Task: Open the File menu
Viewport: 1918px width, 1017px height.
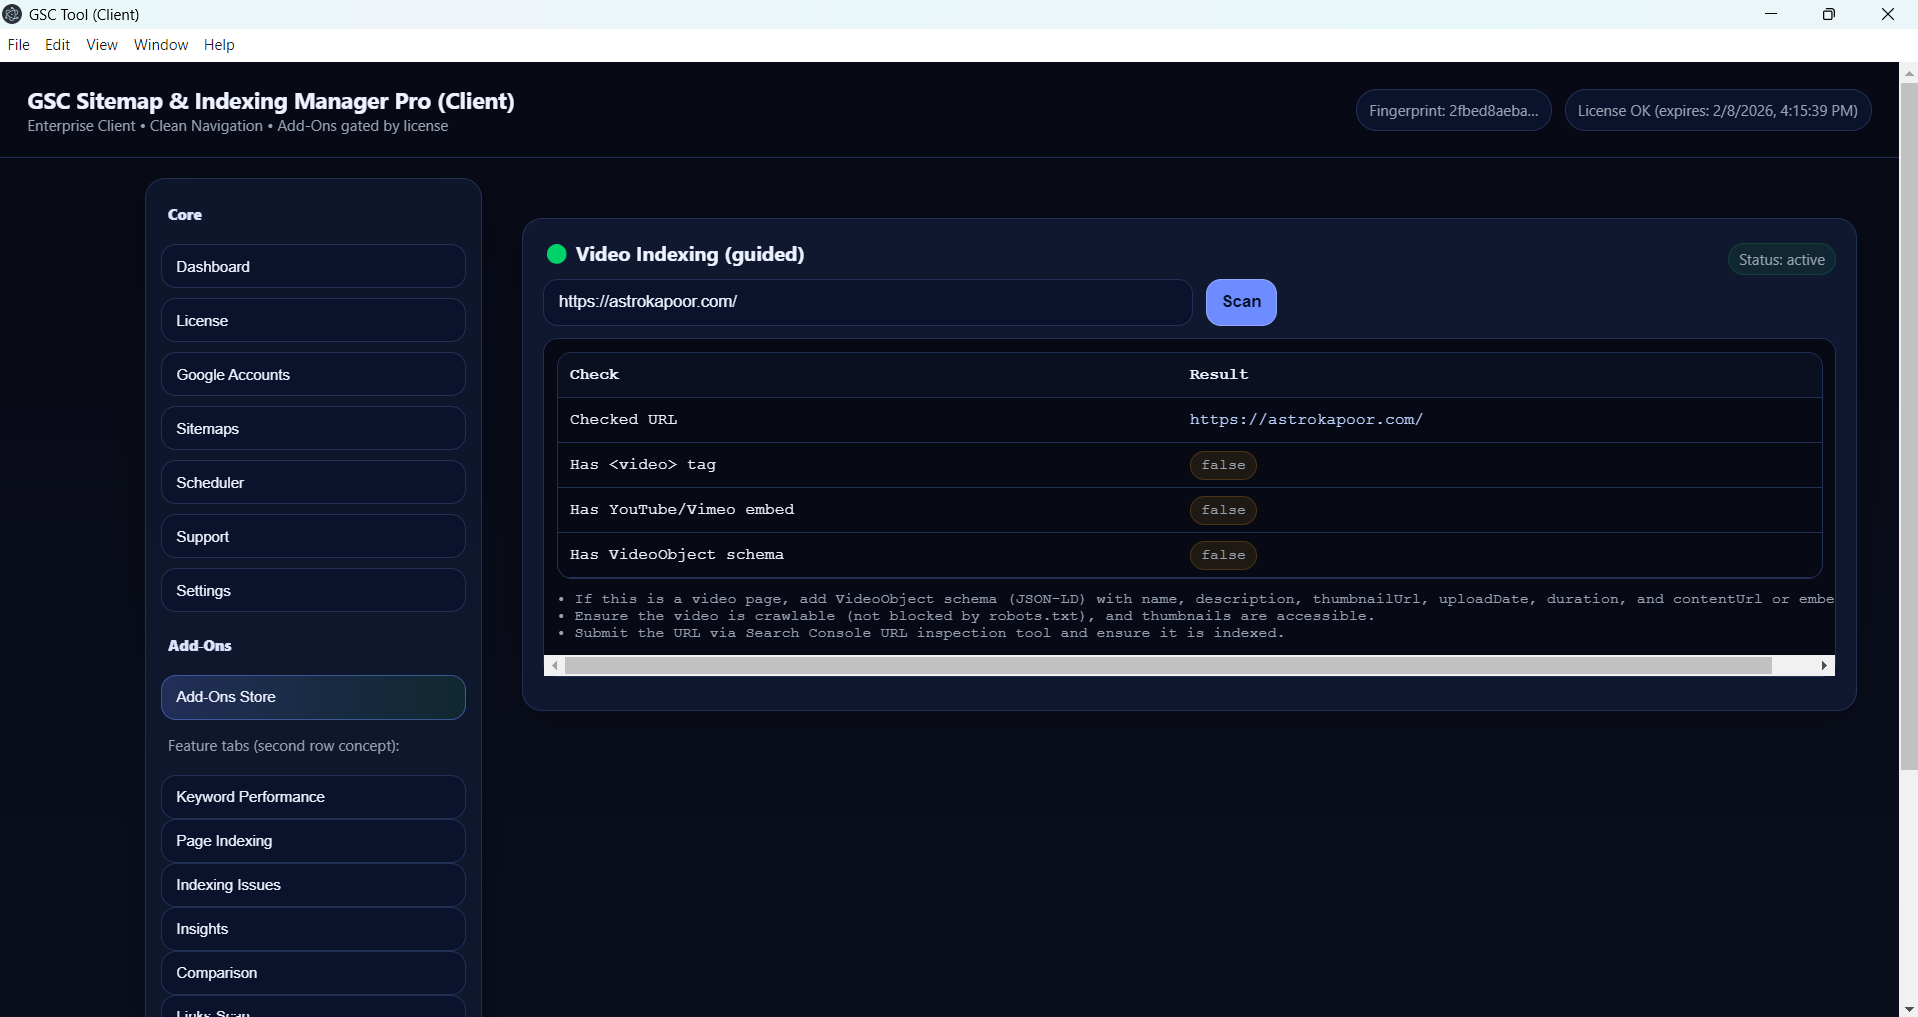Action: point(18,45)
